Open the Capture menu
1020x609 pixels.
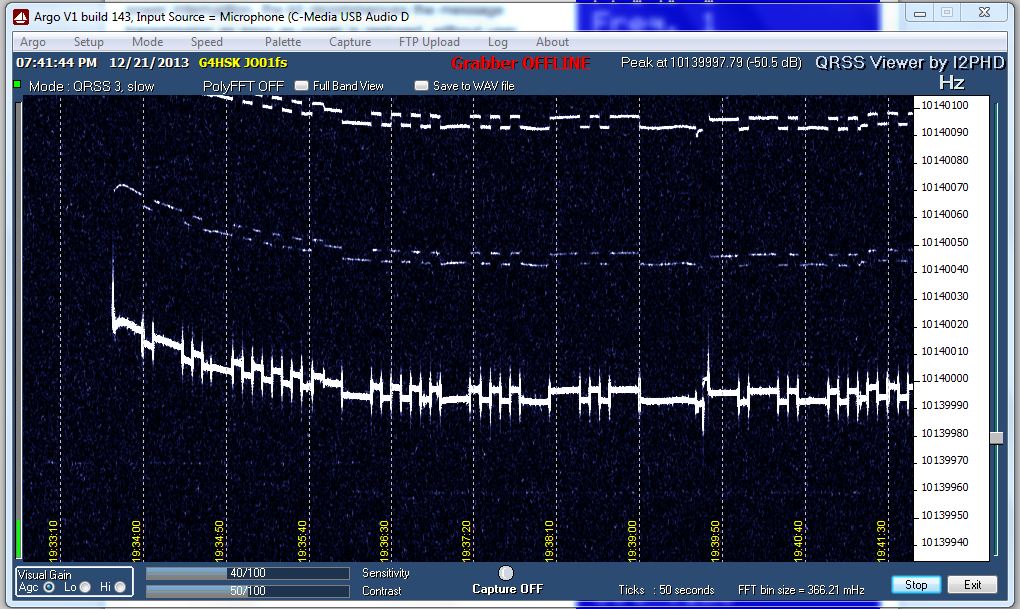(350, 42)
